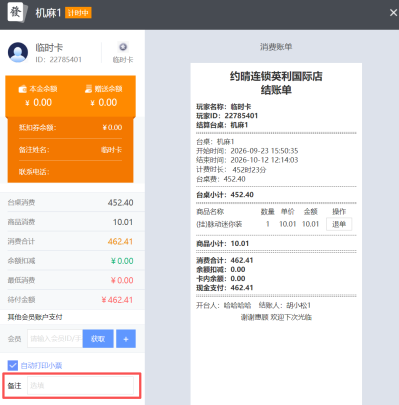Viewport: 399px width, 405px height.
Task: Click the 本金余额 wallet icon
Action: point(23,89)
